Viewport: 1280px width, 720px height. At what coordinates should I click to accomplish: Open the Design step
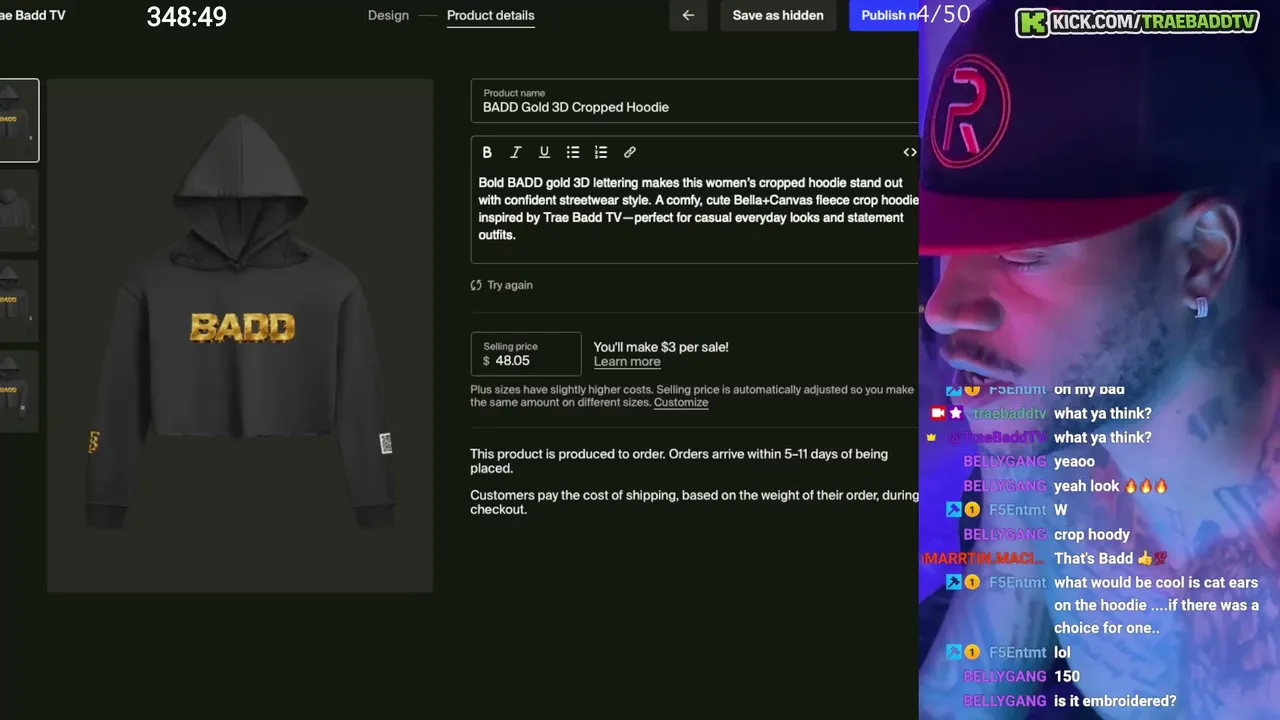click(x=388, y=15)
